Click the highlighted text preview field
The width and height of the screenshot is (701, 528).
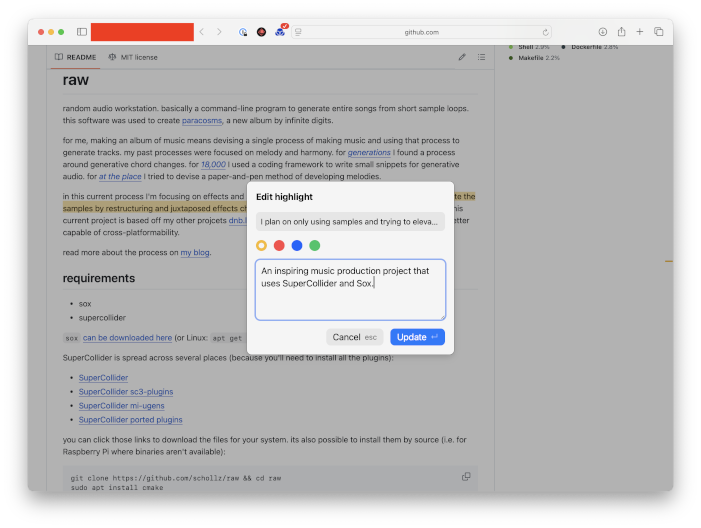(x=350, y=222)
